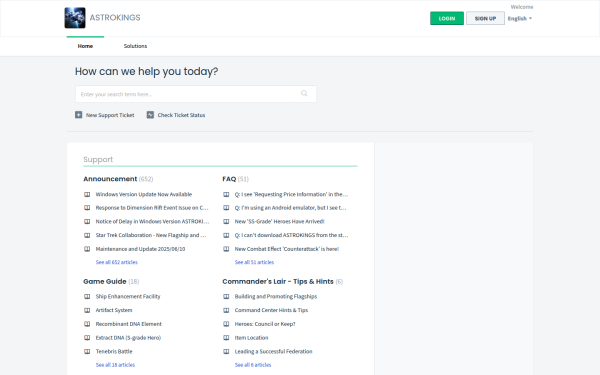Open Commander's Lair - Tips & Hints heading
The height and width of the screenshot is (375, 600).
(278, 281)
